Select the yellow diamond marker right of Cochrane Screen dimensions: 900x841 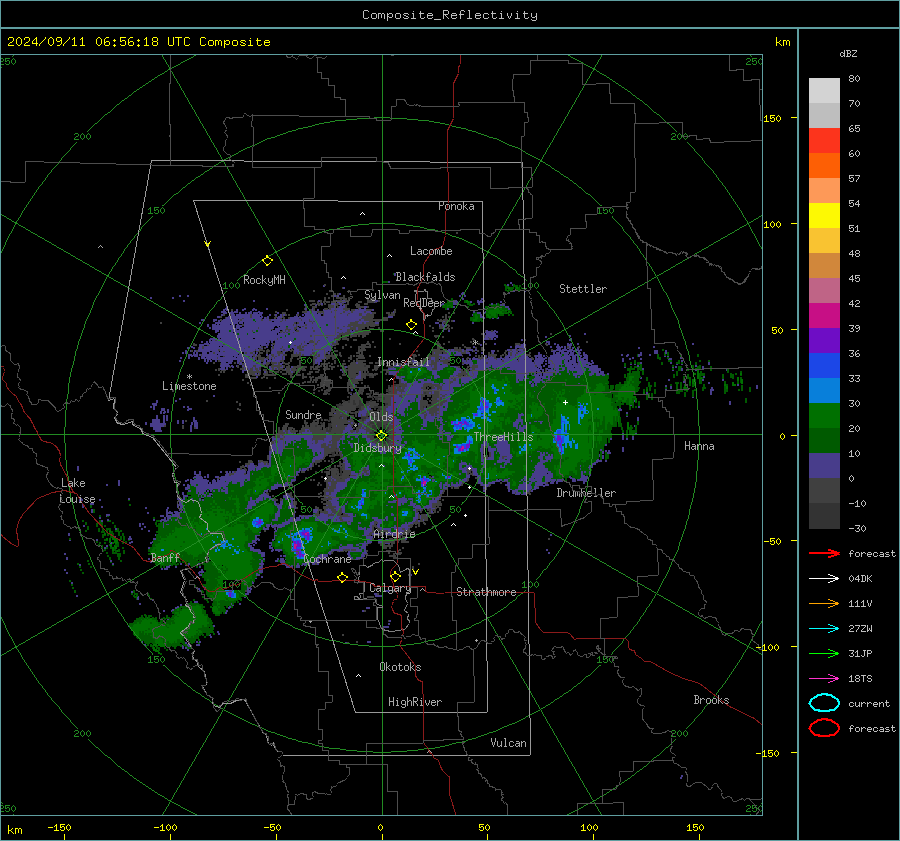[343, 577]
